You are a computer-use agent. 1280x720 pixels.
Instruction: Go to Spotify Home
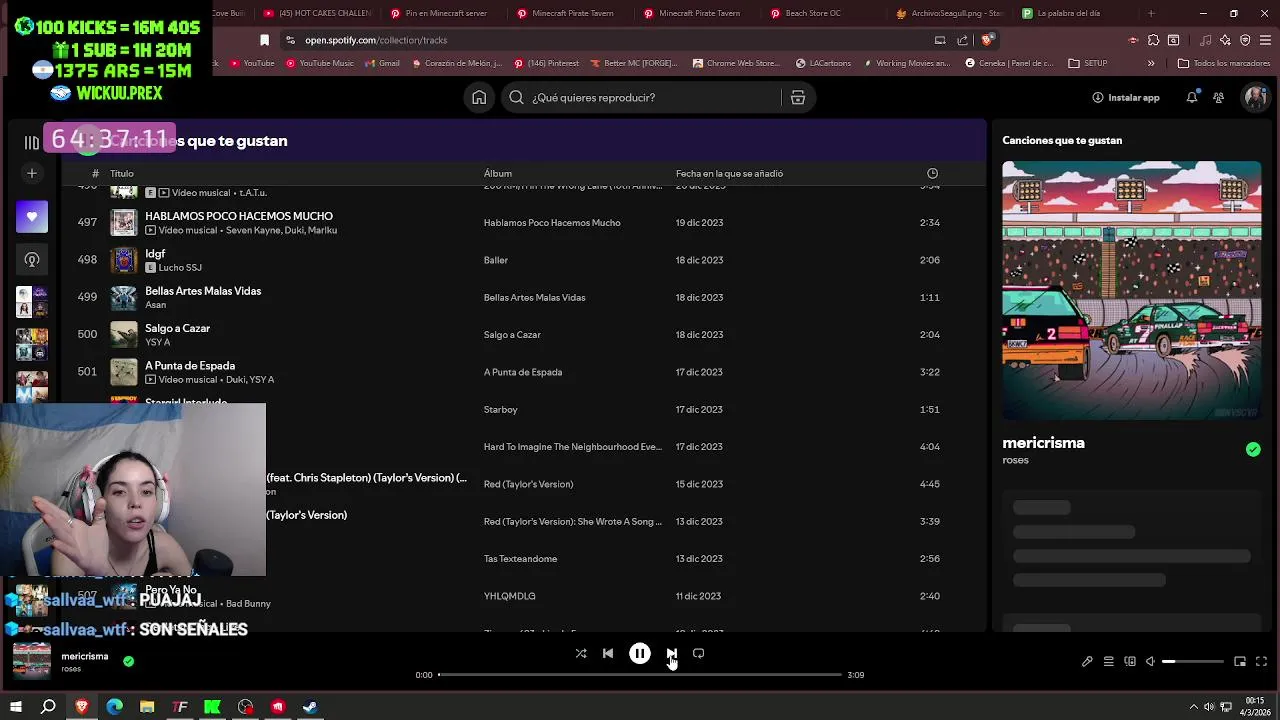pos(479,97)
